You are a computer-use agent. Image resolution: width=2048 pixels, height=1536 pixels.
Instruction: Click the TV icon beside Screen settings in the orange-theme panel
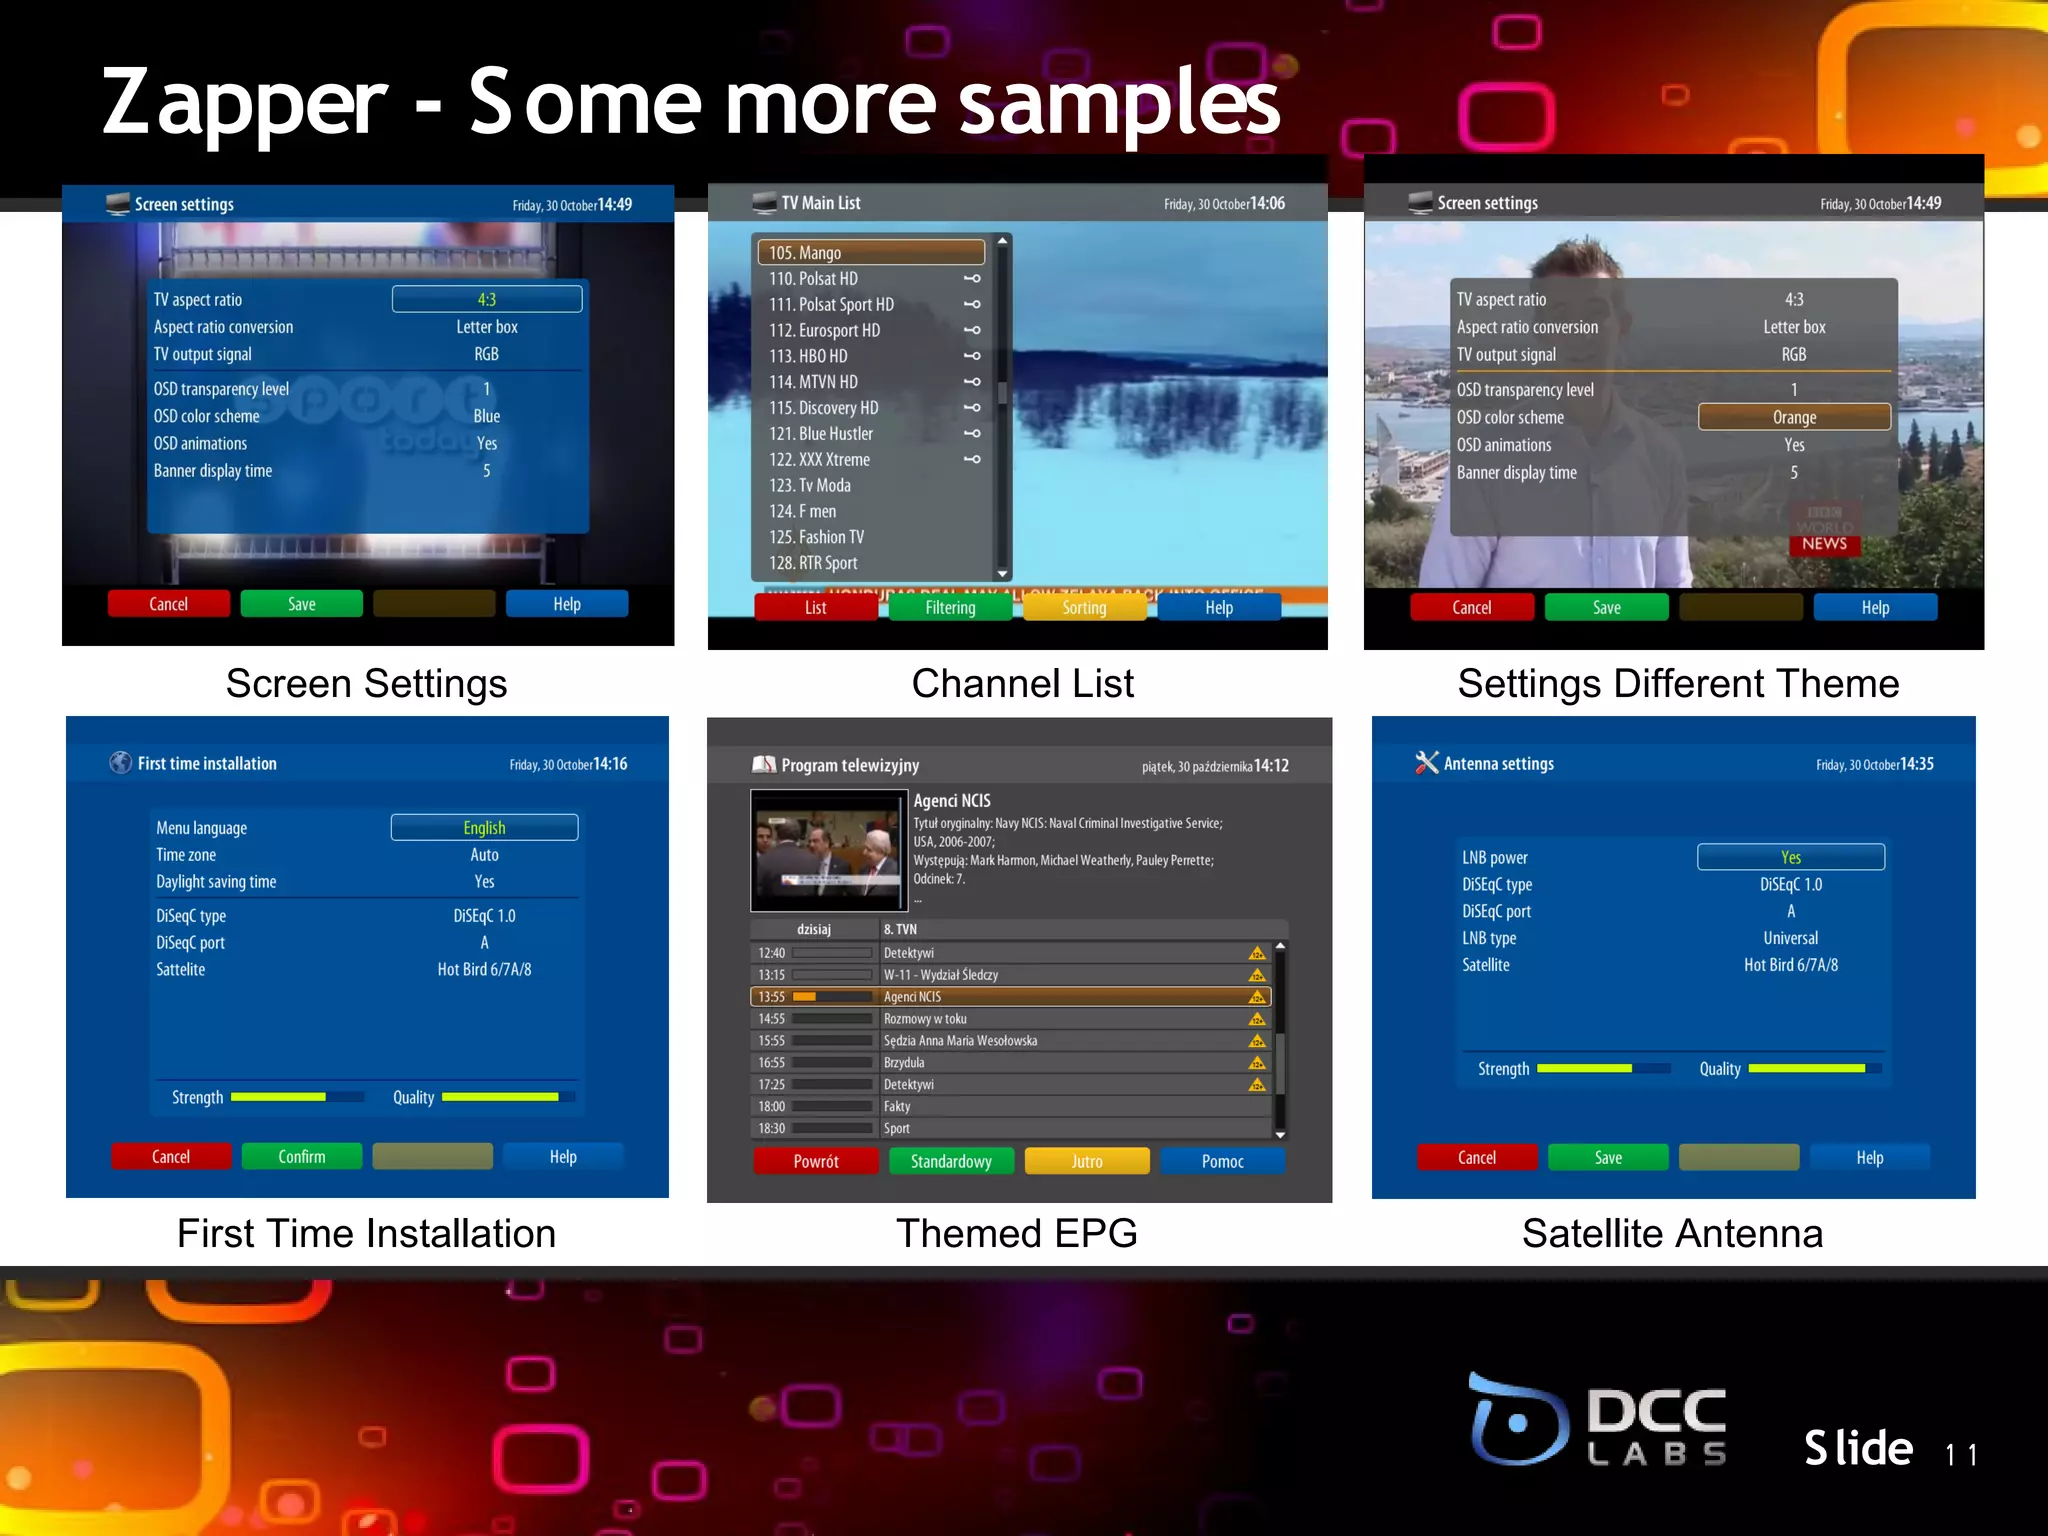coord(1421,203)
